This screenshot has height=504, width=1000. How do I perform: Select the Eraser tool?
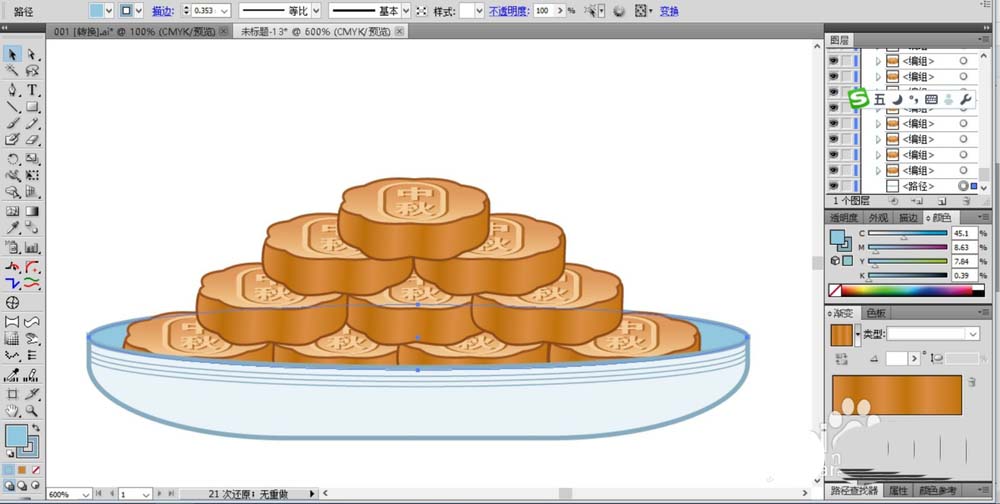pyautogui.click(x=32, y=140)
